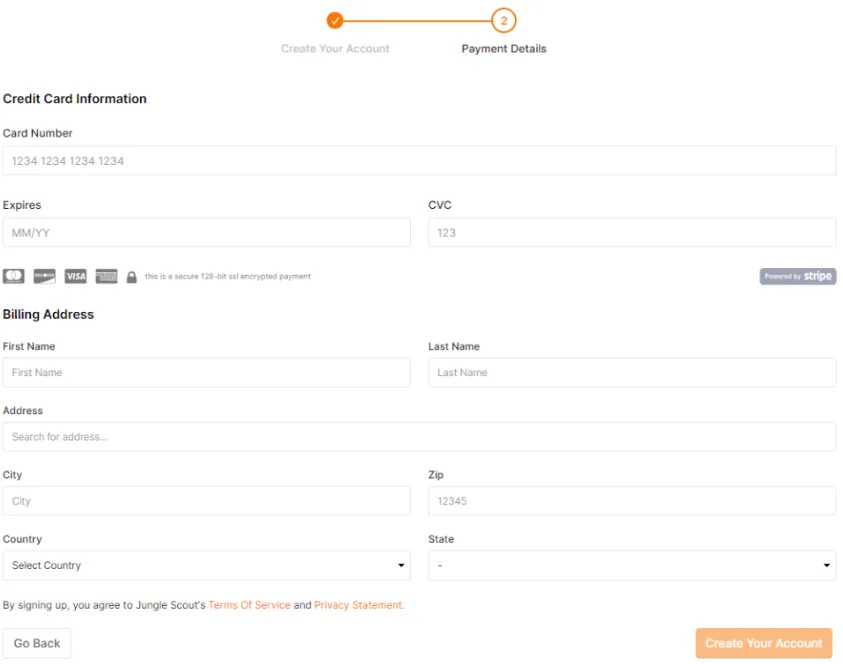Focus the First Name field
Viewport: 843px width, 664px height.
[206, 372]
